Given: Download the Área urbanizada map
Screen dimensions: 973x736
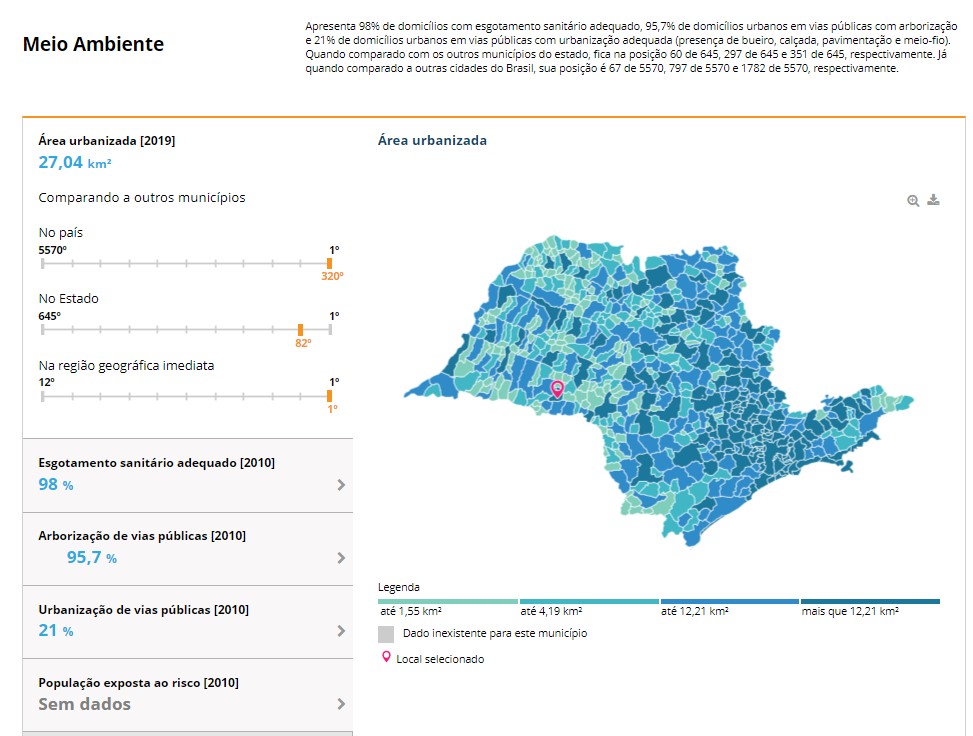Looking at the screenshot, I should 933,200.
